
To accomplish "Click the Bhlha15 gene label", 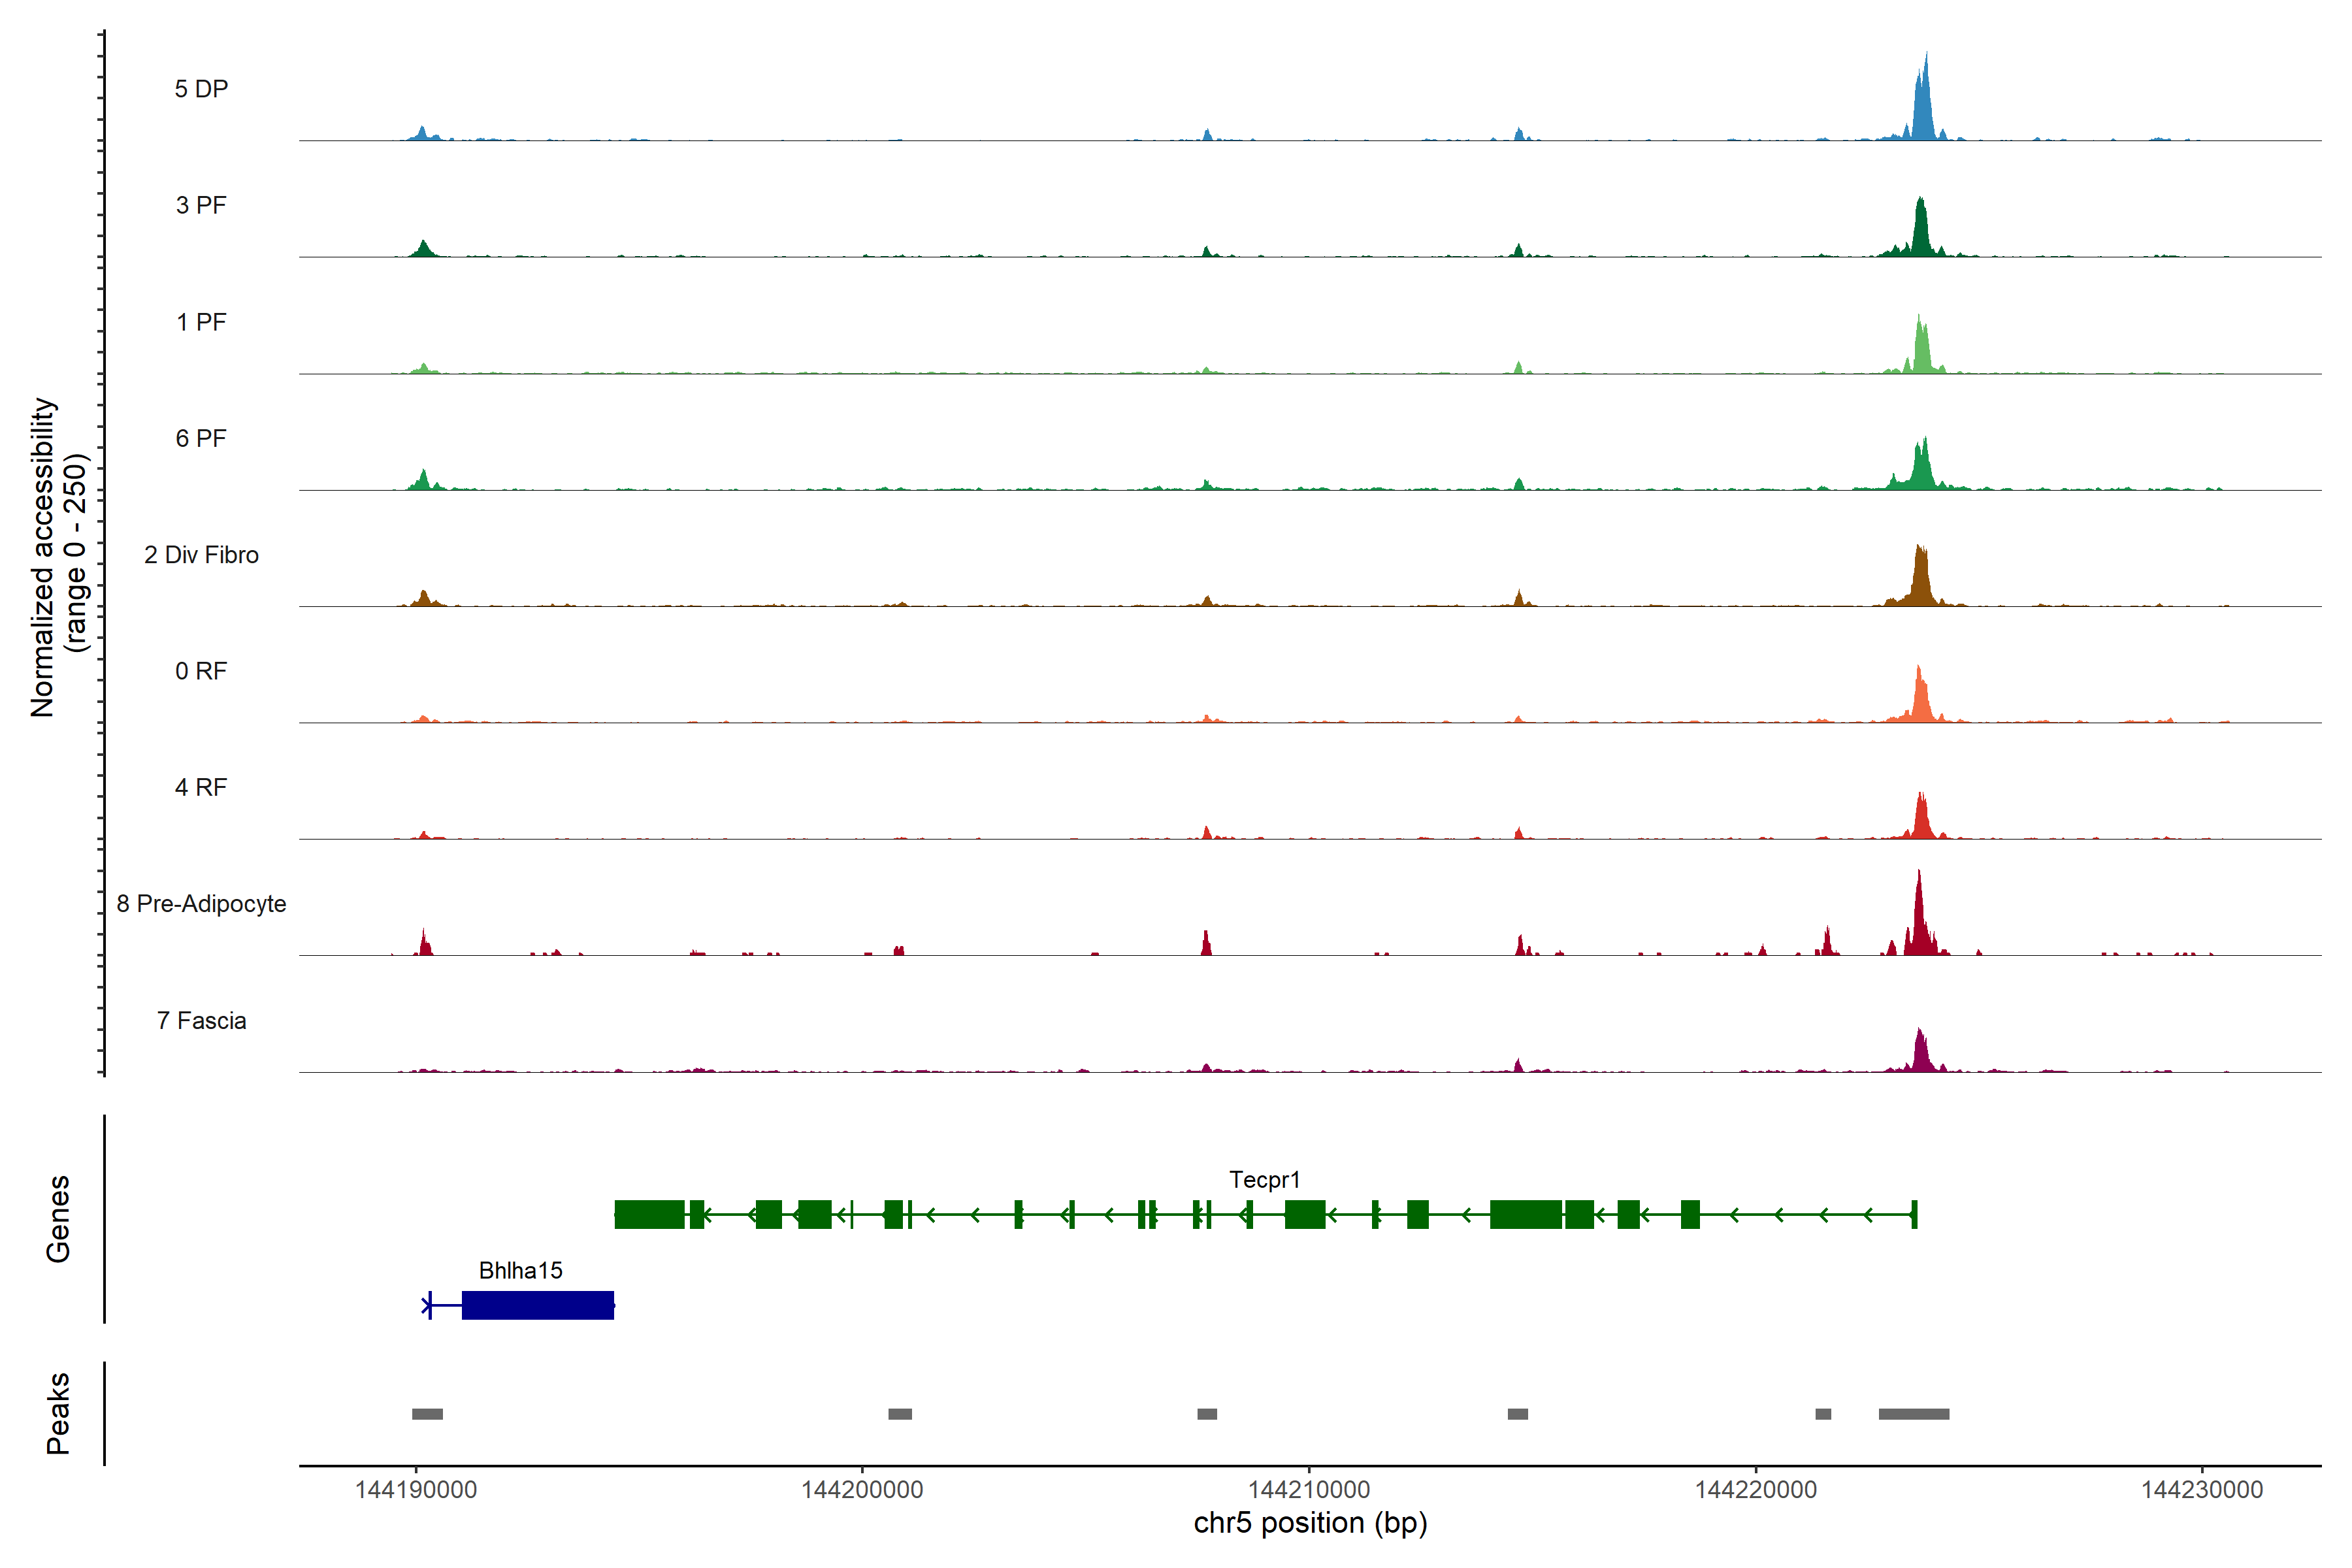I will 520,1270.
